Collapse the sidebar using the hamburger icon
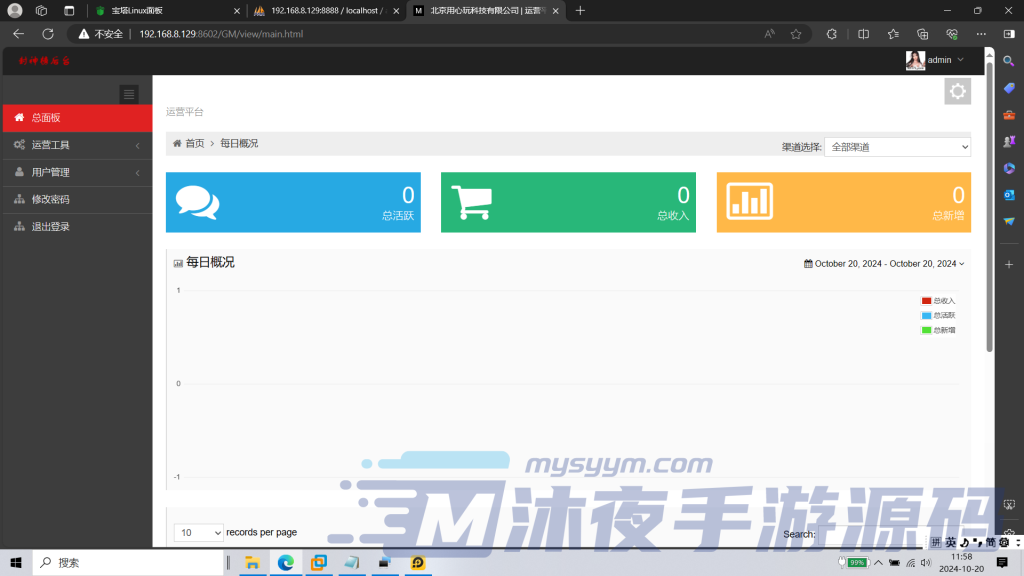Screen dimensions: 1024x576 129,94
